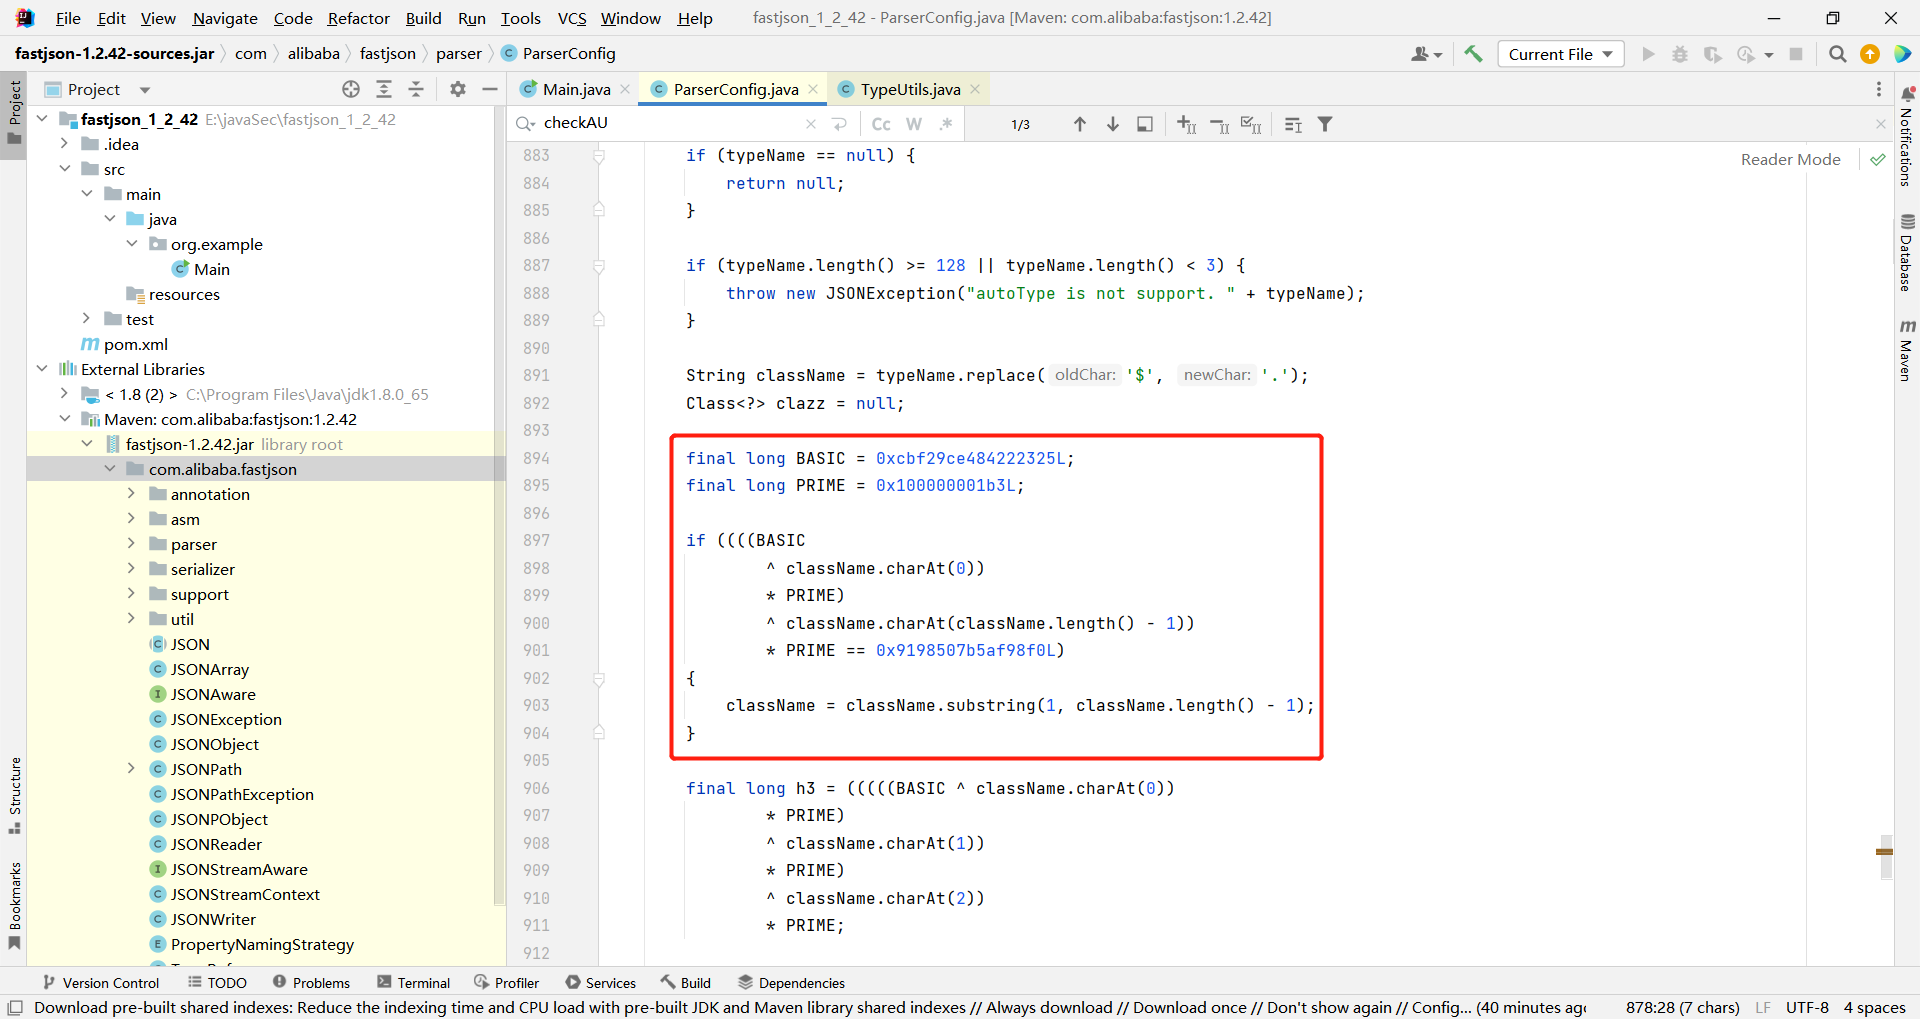This screenshot has height=1019, width=1920.
Task: Open the Profiler tool window
Action: tap(507, 983)
